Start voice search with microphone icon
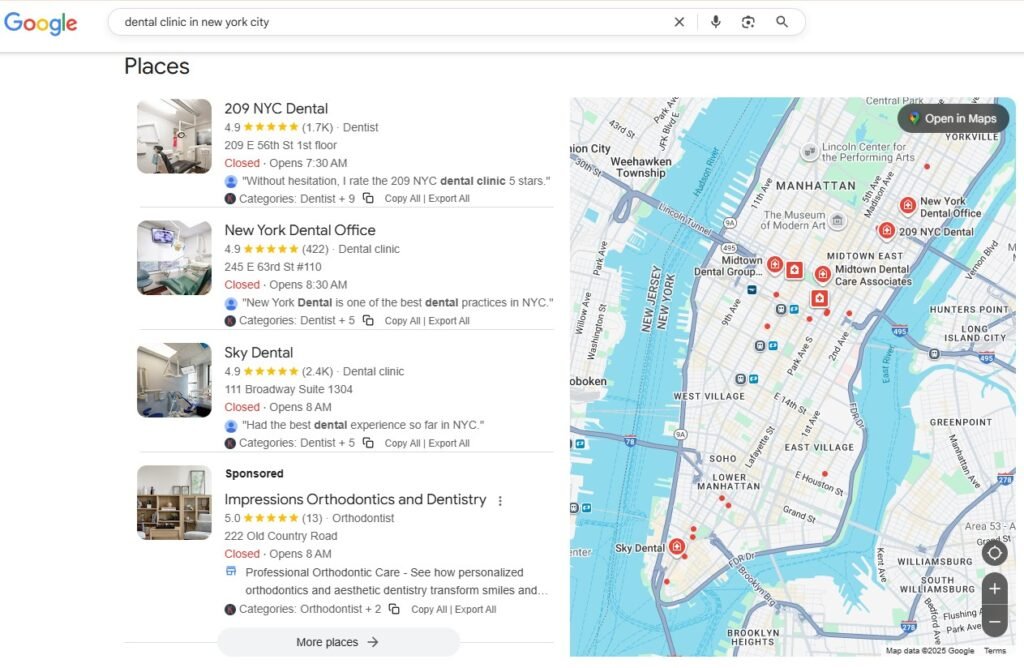1024x668 pixels. point(715,22)
